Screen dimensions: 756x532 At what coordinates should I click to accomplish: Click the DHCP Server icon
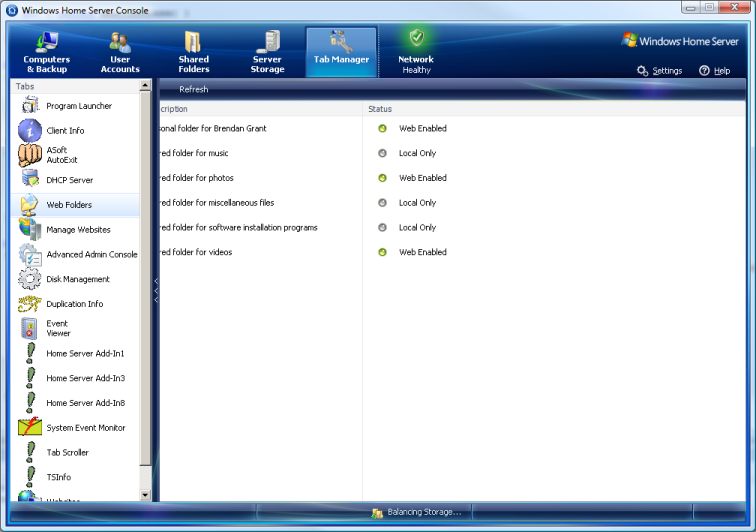(30, 178)
